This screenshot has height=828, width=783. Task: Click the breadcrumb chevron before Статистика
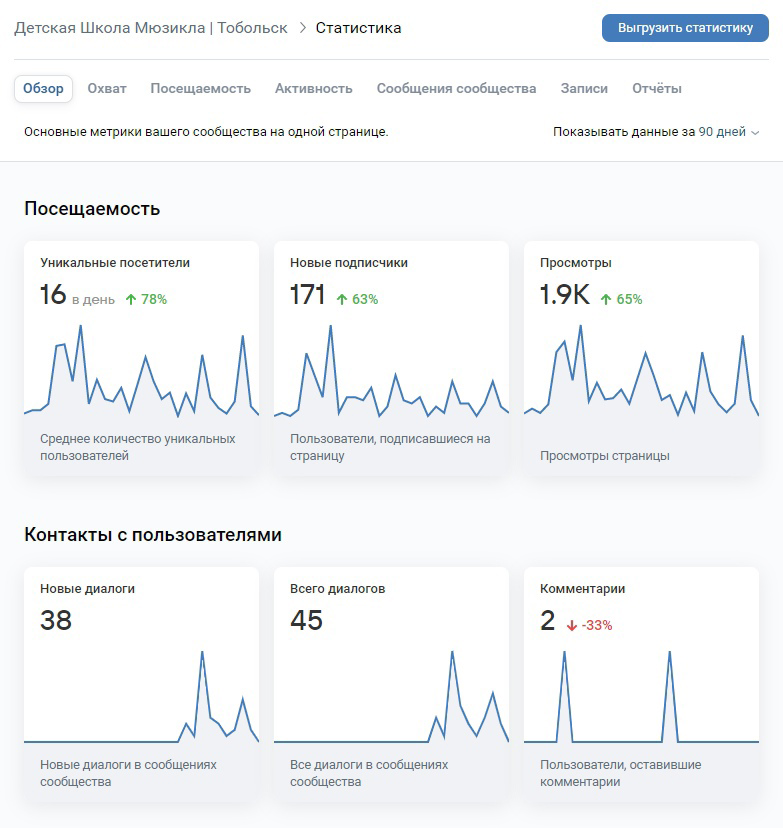303,28
